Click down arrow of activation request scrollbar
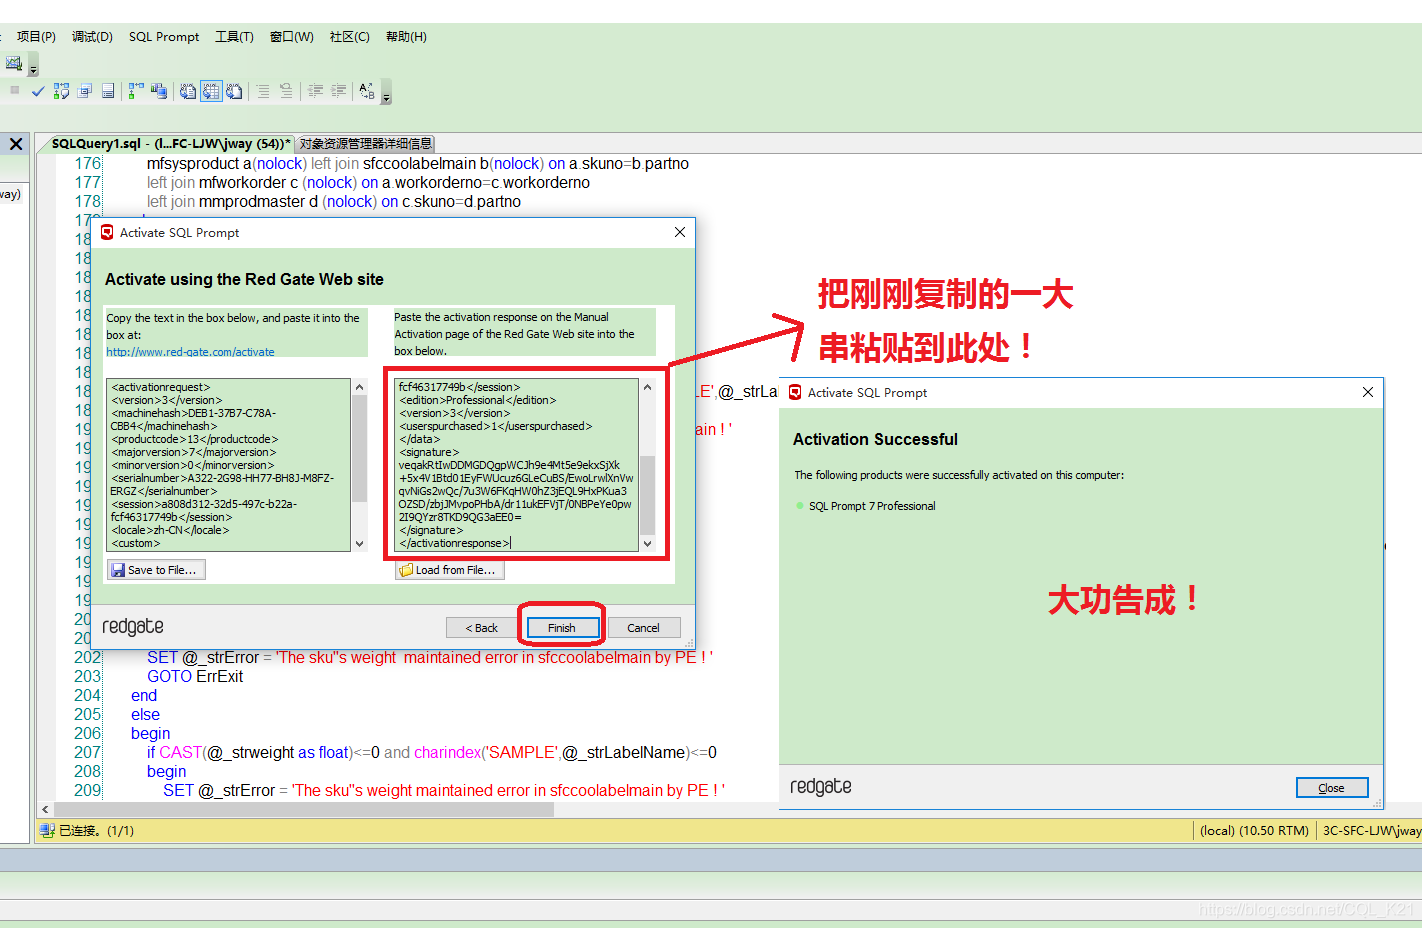The width and height of the screenshot is (1422, 928). pos(360,544)
